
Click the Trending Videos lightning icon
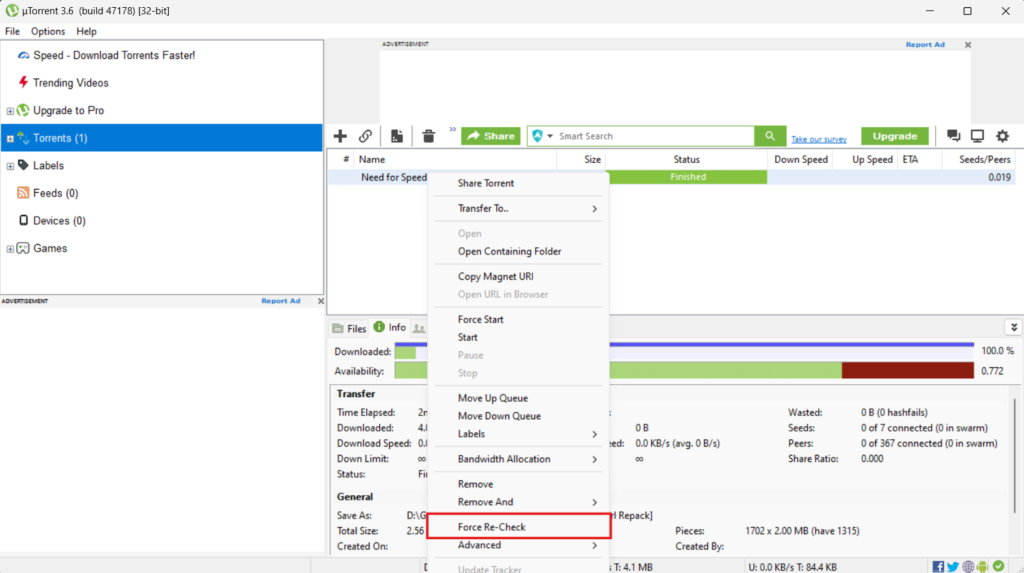[24, 82]
